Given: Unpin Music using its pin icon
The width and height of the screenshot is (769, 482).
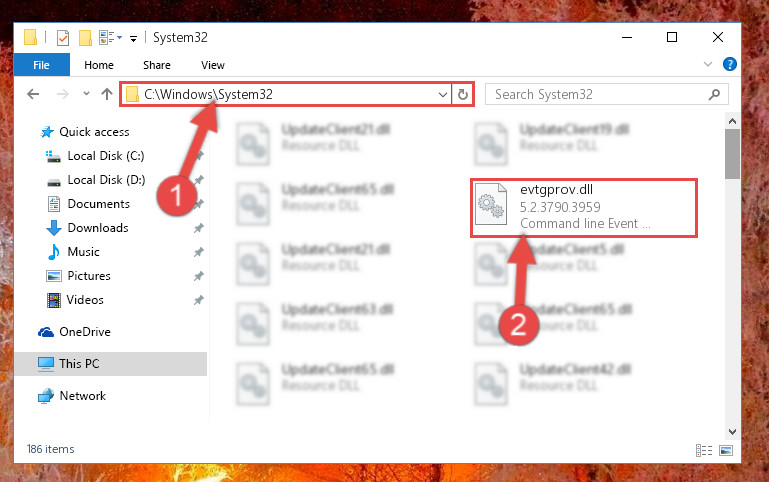Looking at the screenshot, I should [x=198, y=252].
